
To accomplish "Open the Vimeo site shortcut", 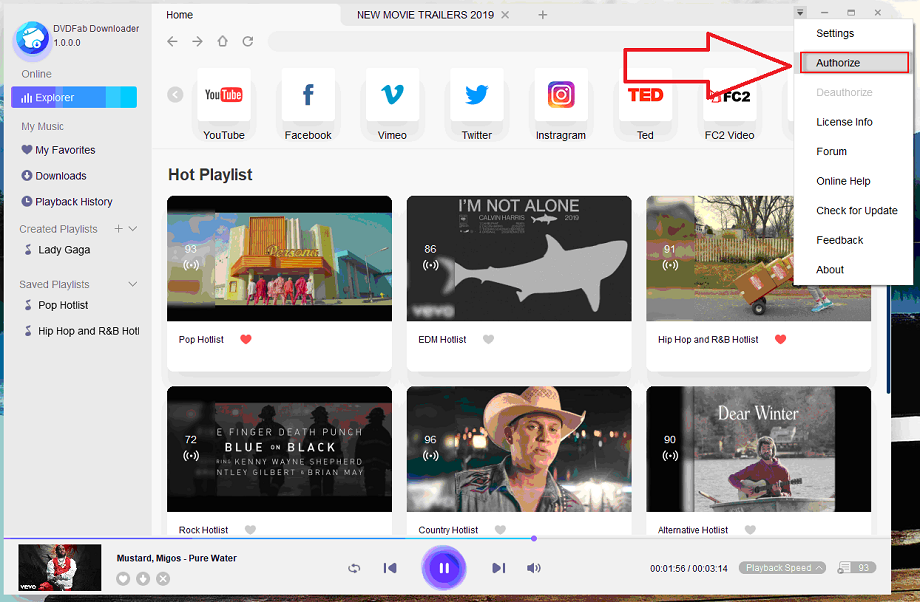I will pos(392,96).
